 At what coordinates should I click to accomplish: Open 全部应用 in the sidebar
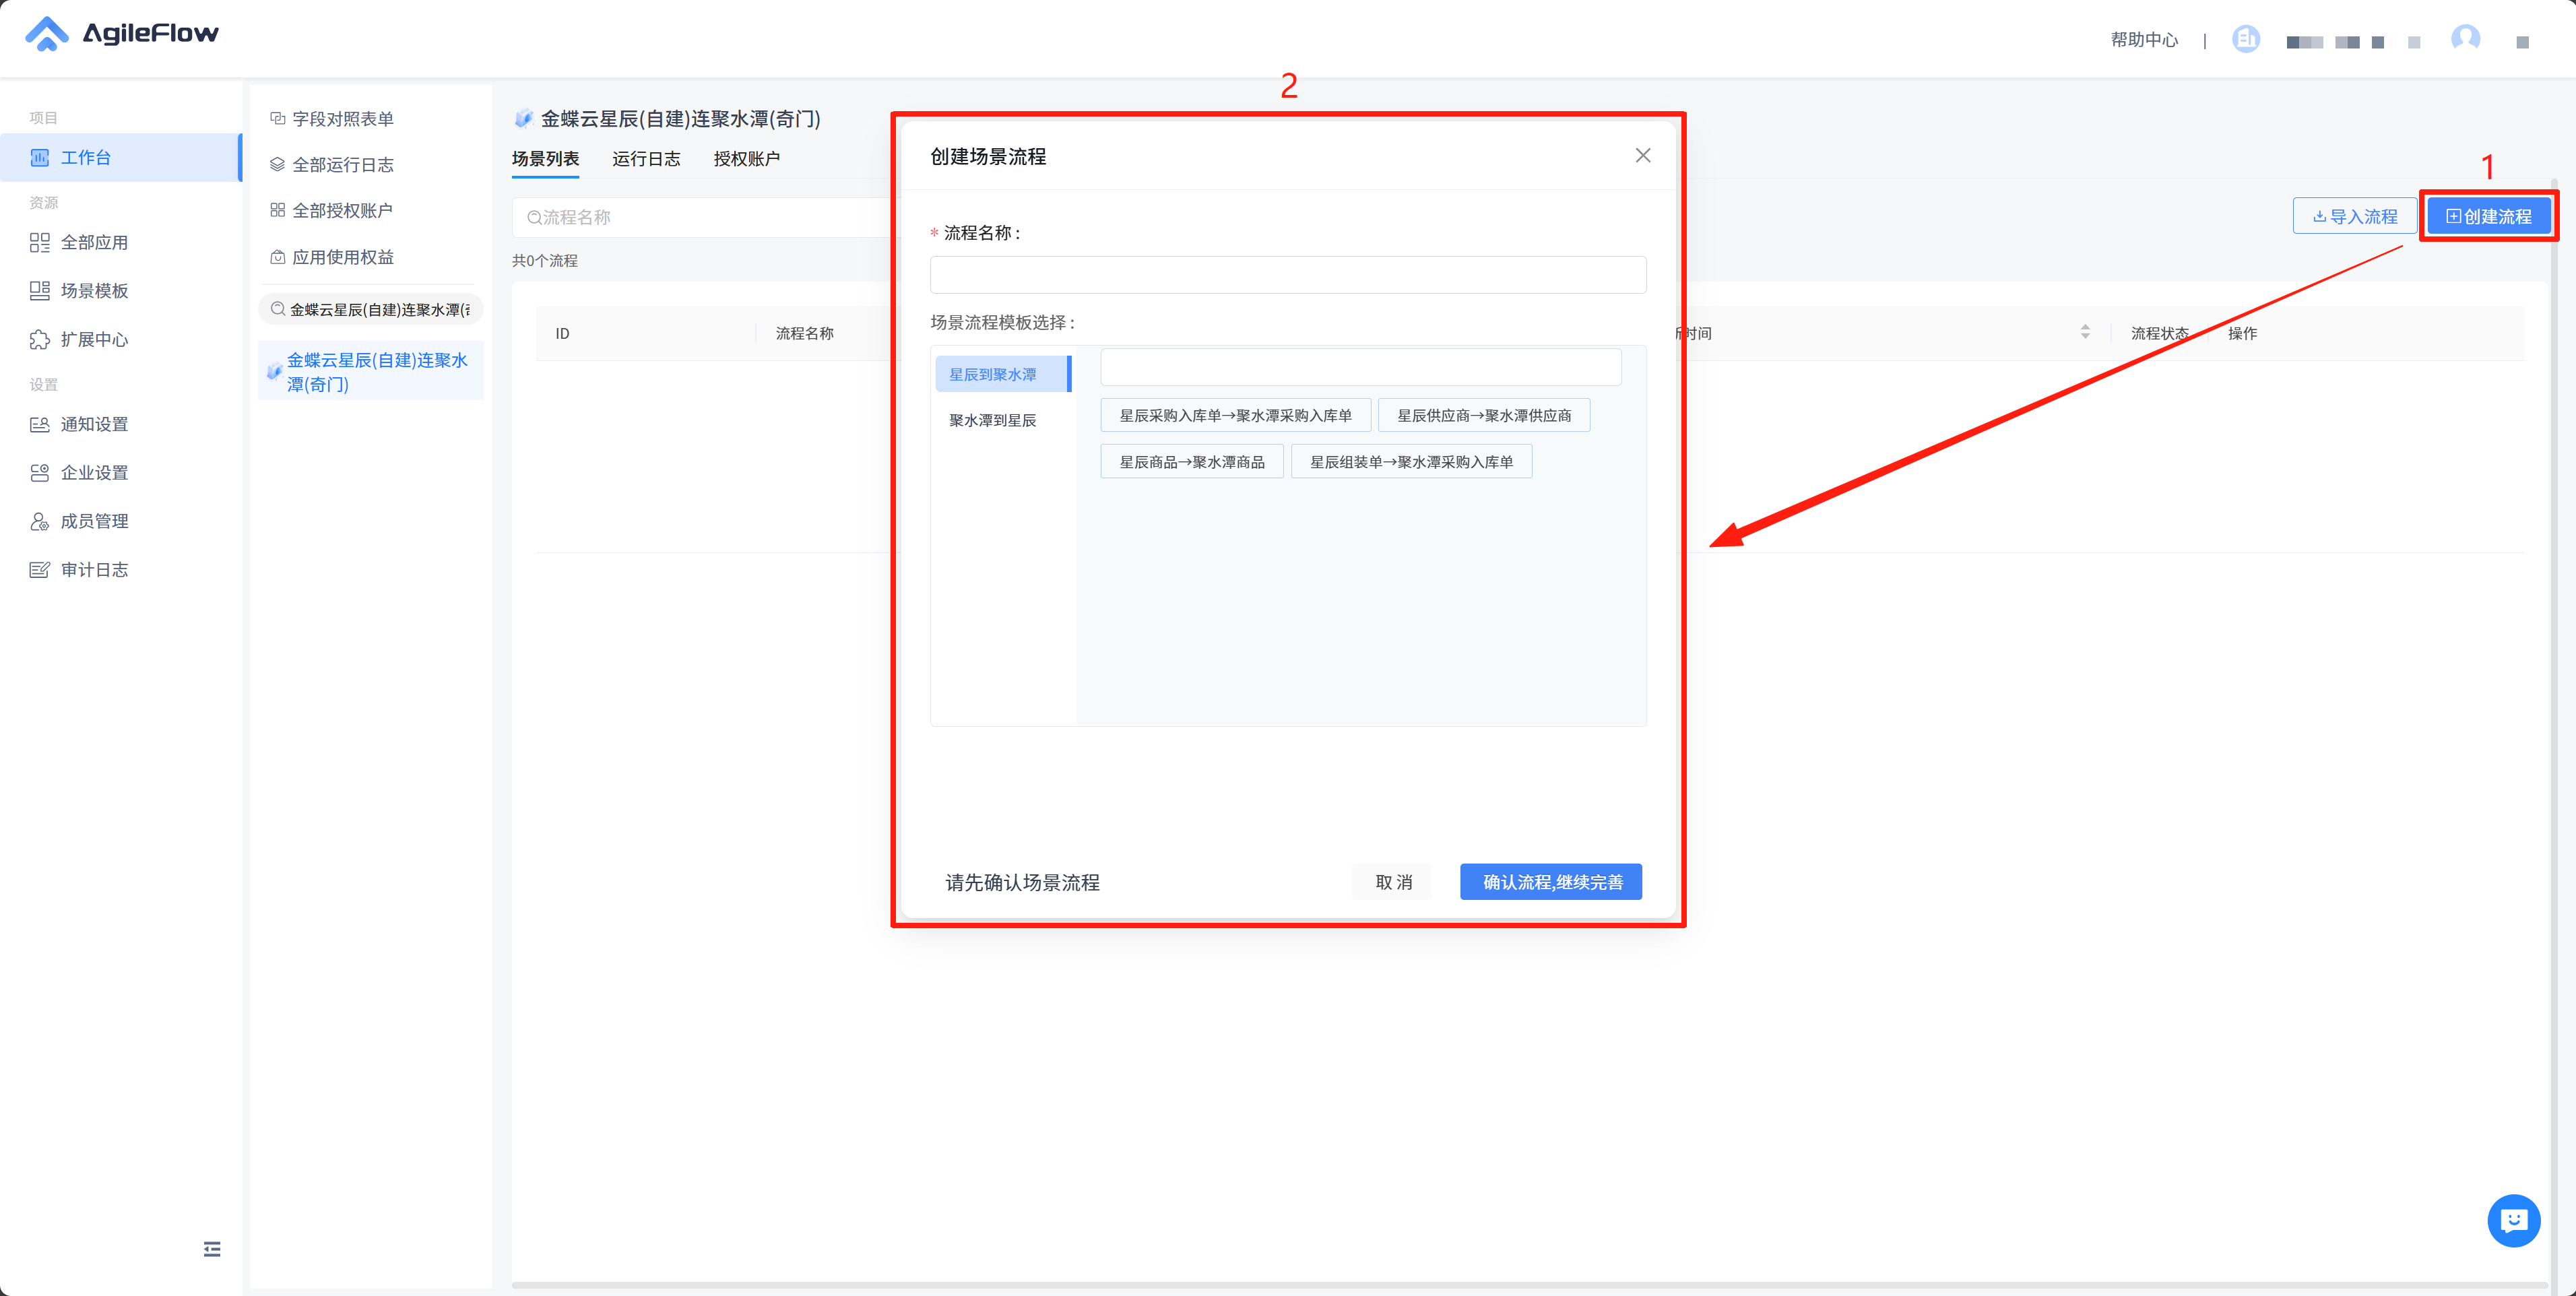click(x=94, y=243)
